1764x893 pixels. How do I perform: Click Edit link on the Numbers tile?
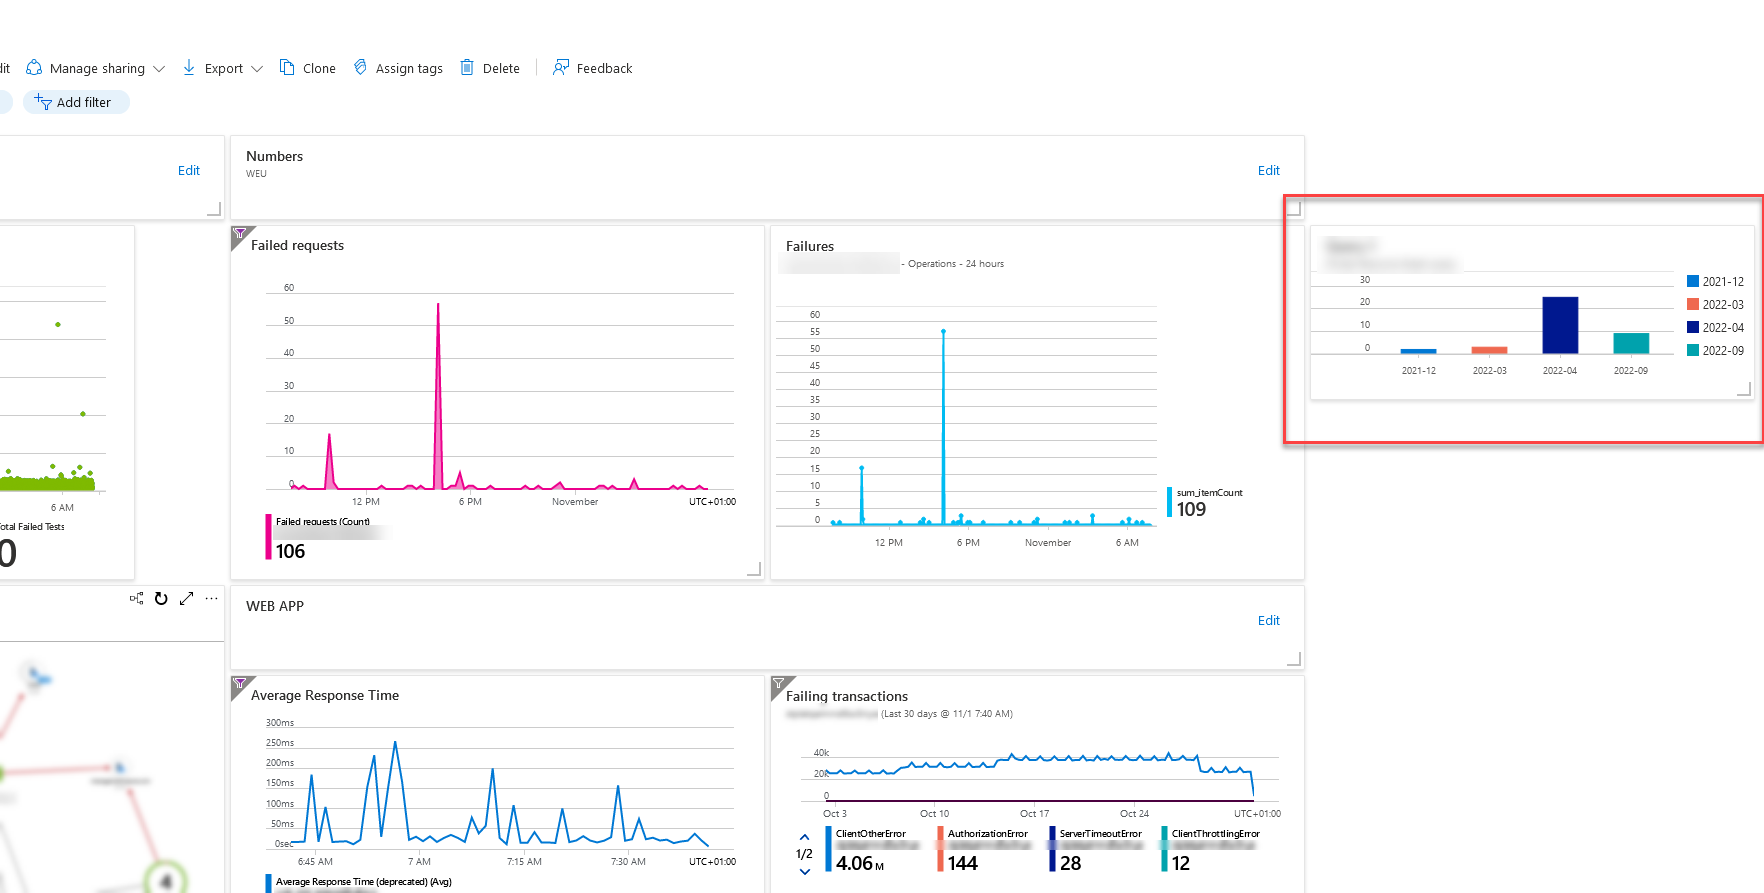tap(1268, 171)
